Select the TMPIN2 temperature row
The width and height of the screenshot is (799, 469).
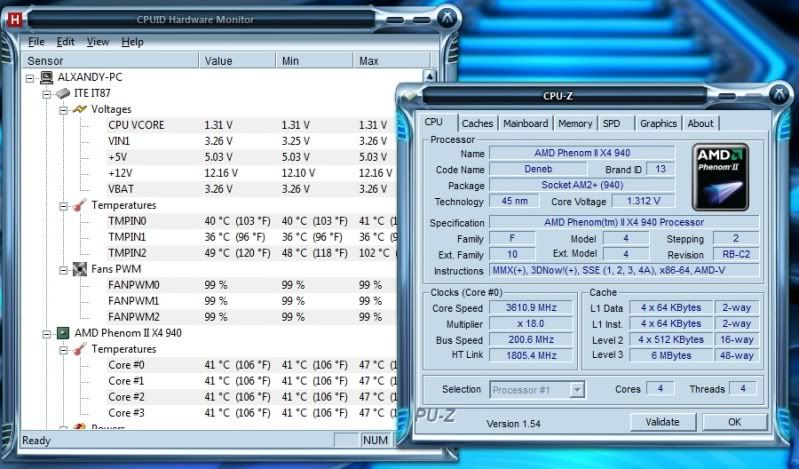(x=251, y=253)
